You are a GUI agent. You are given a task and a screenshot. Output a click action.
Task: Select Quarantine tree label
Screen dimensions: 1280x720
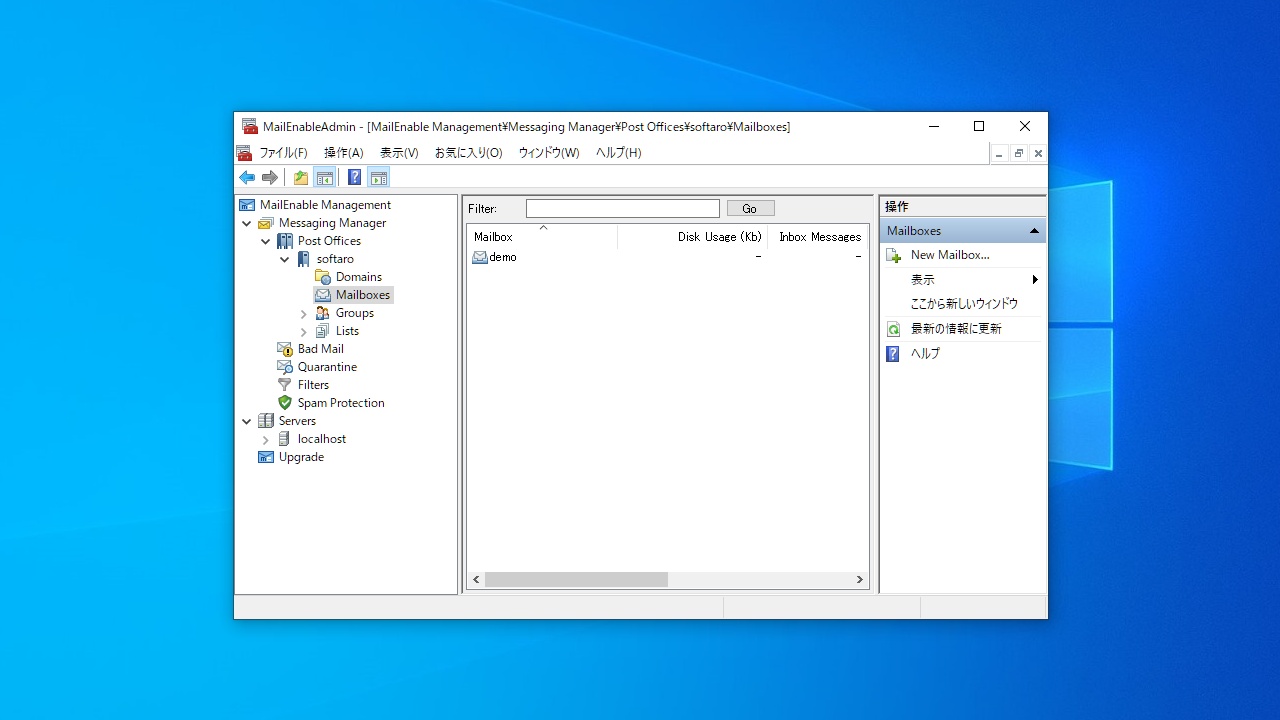click(327, 367)
